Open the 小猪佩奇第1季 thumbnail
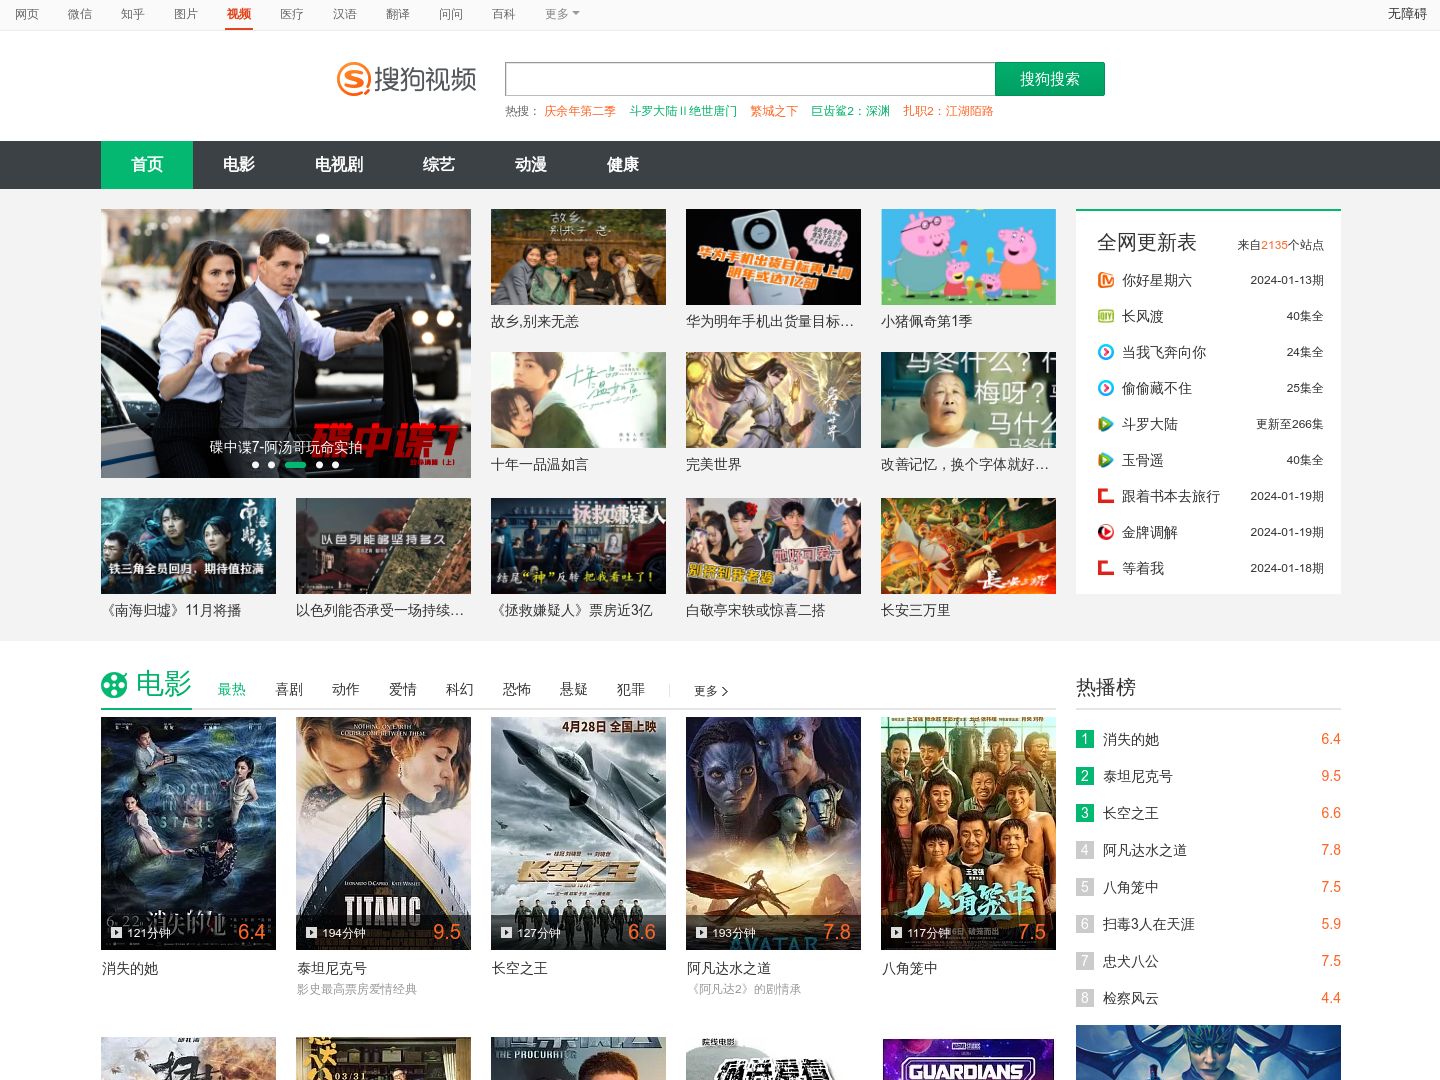 tap(968, 257)
